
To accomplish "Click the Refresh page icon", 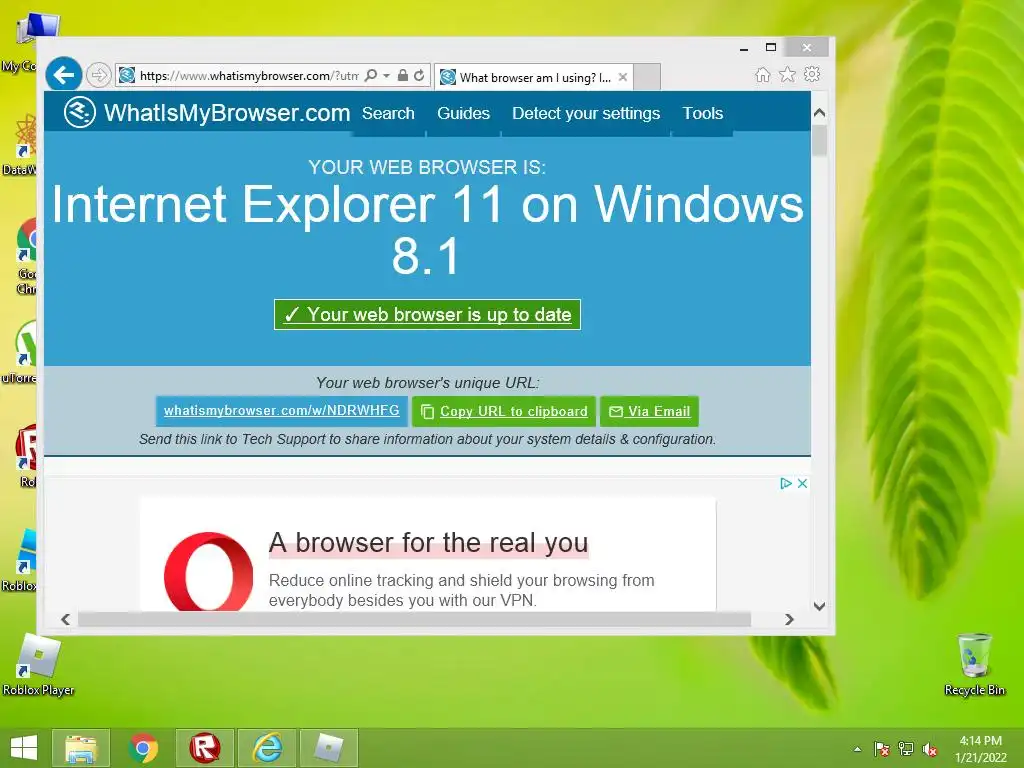I will tap(419, 76).
